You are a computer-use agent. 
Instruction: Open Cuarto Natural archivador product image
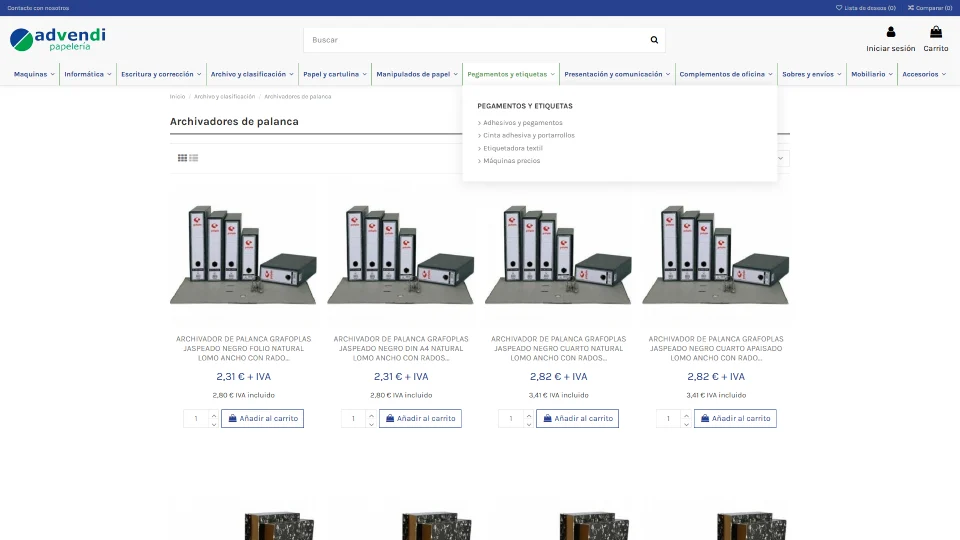click(558, 255)
